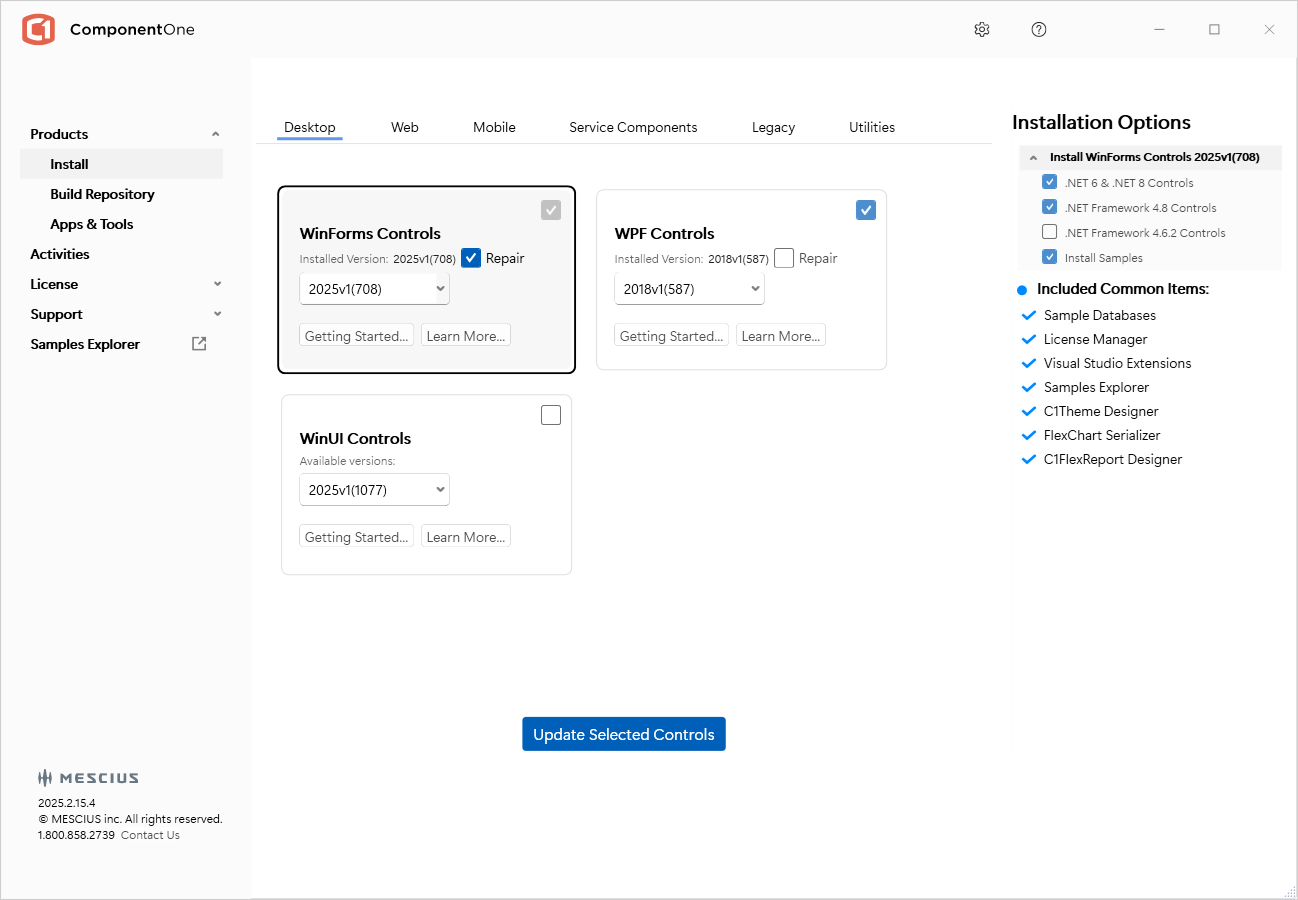Click the help question mark icon
The width and height of the screenshot is (1298, 900).
coord(1039,30)
